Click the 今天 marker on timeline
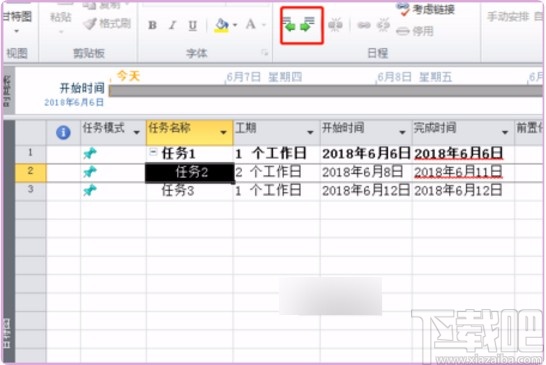 [x=128, y=76]
